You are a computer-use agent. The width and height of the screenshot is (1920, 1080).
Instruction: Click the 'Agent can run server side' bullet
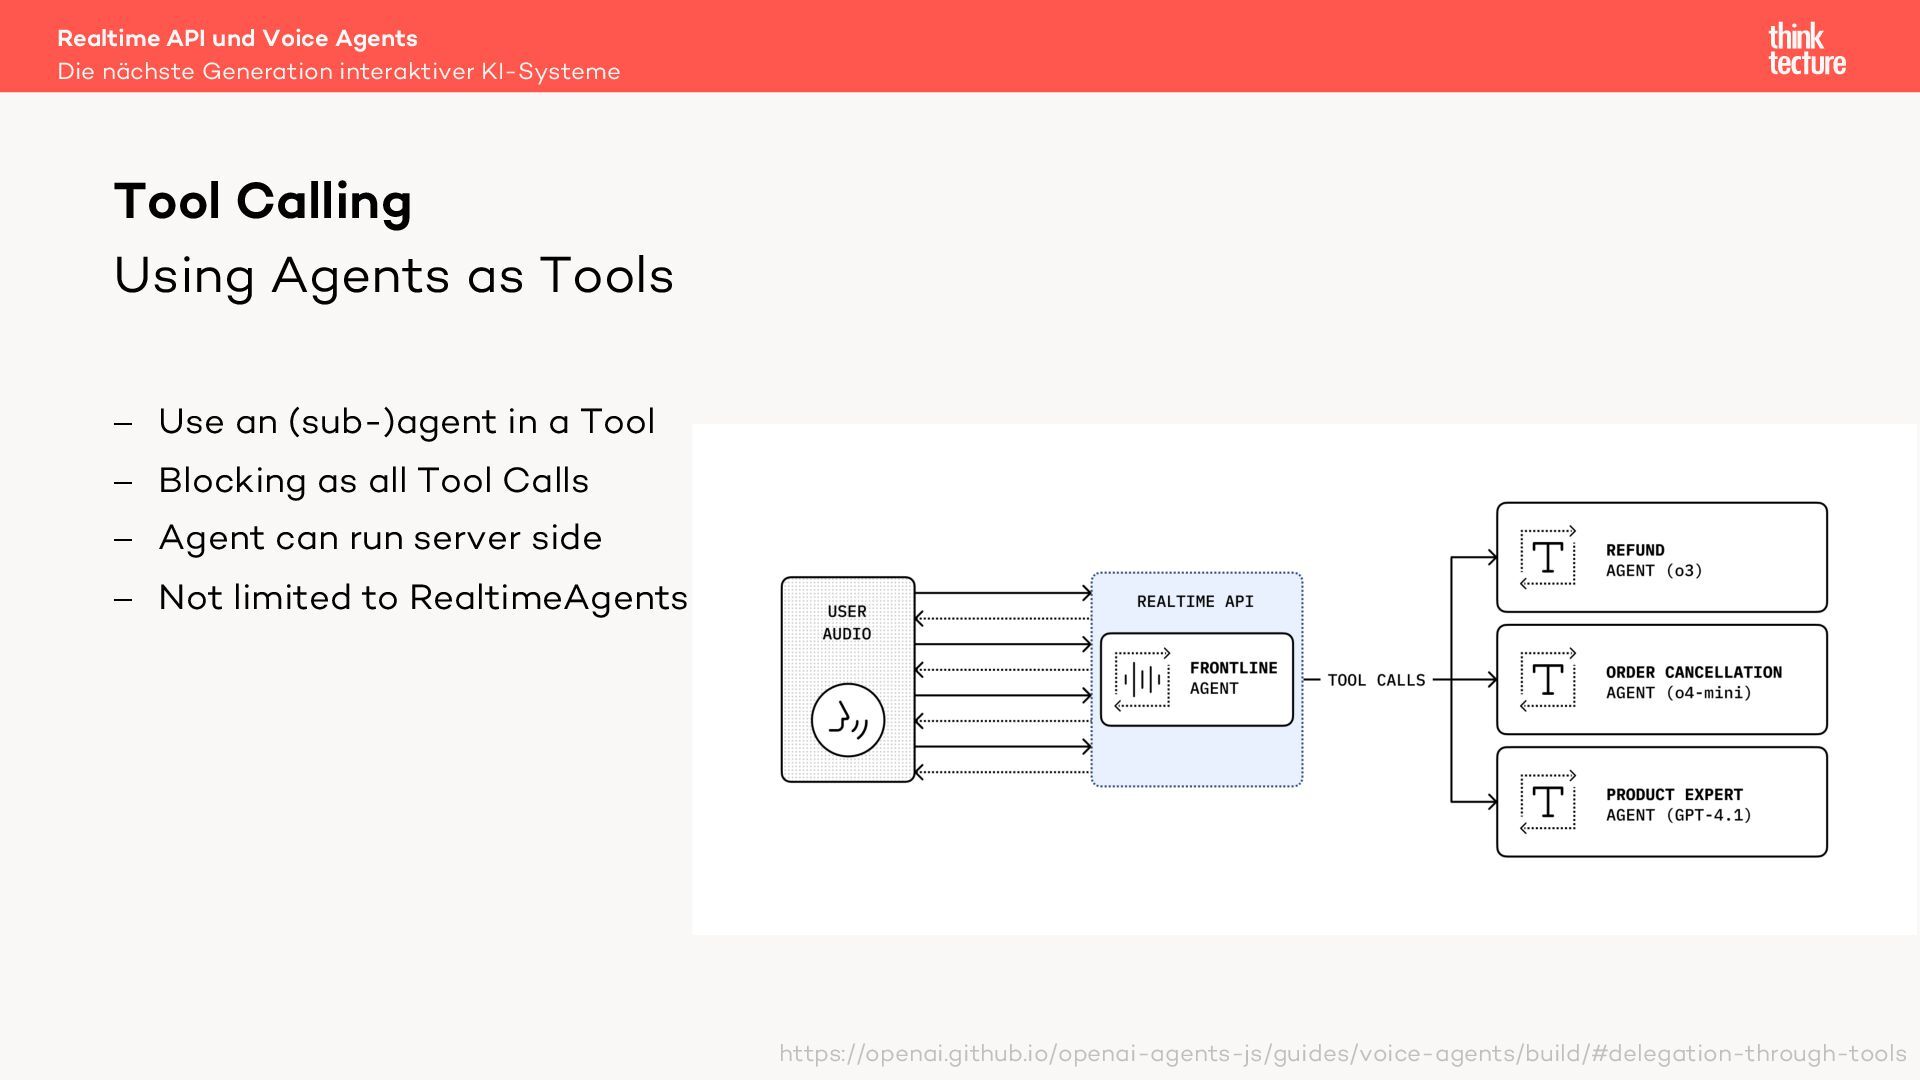click(x=380, y=538)
